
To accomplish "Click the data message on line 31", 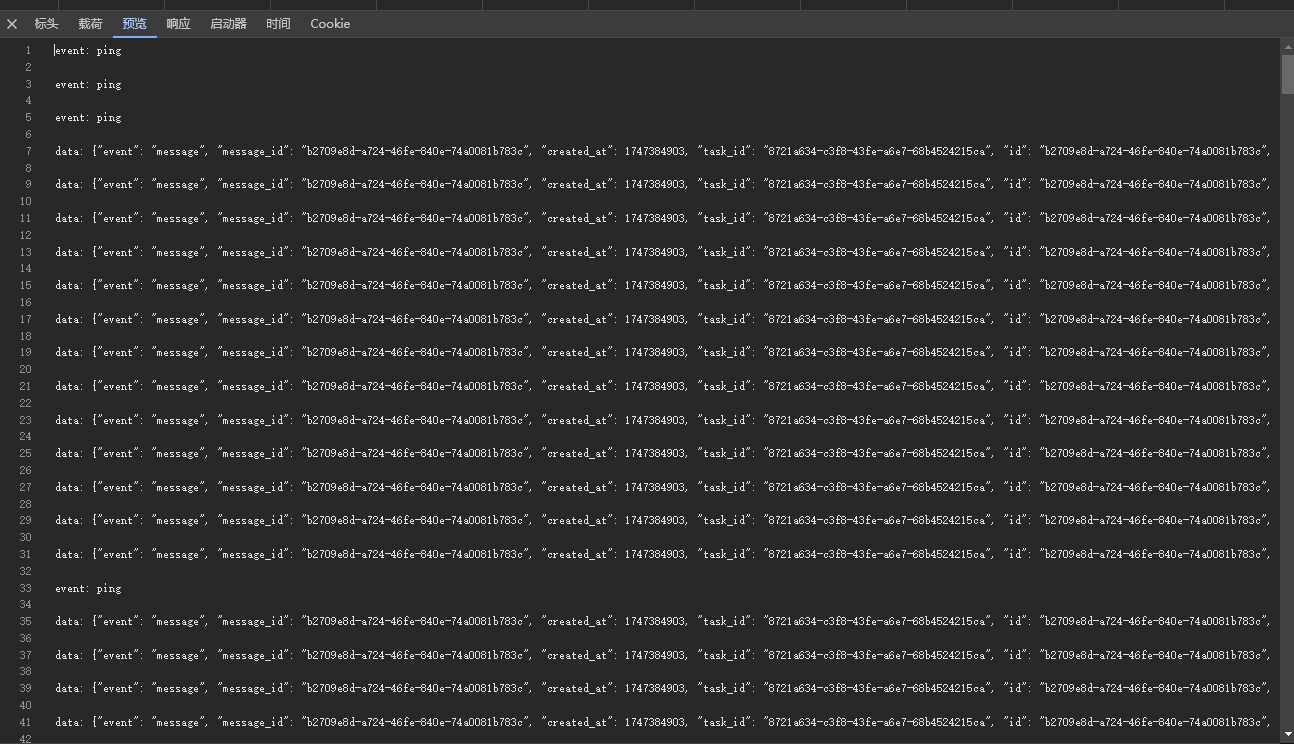I will point(664,555).
